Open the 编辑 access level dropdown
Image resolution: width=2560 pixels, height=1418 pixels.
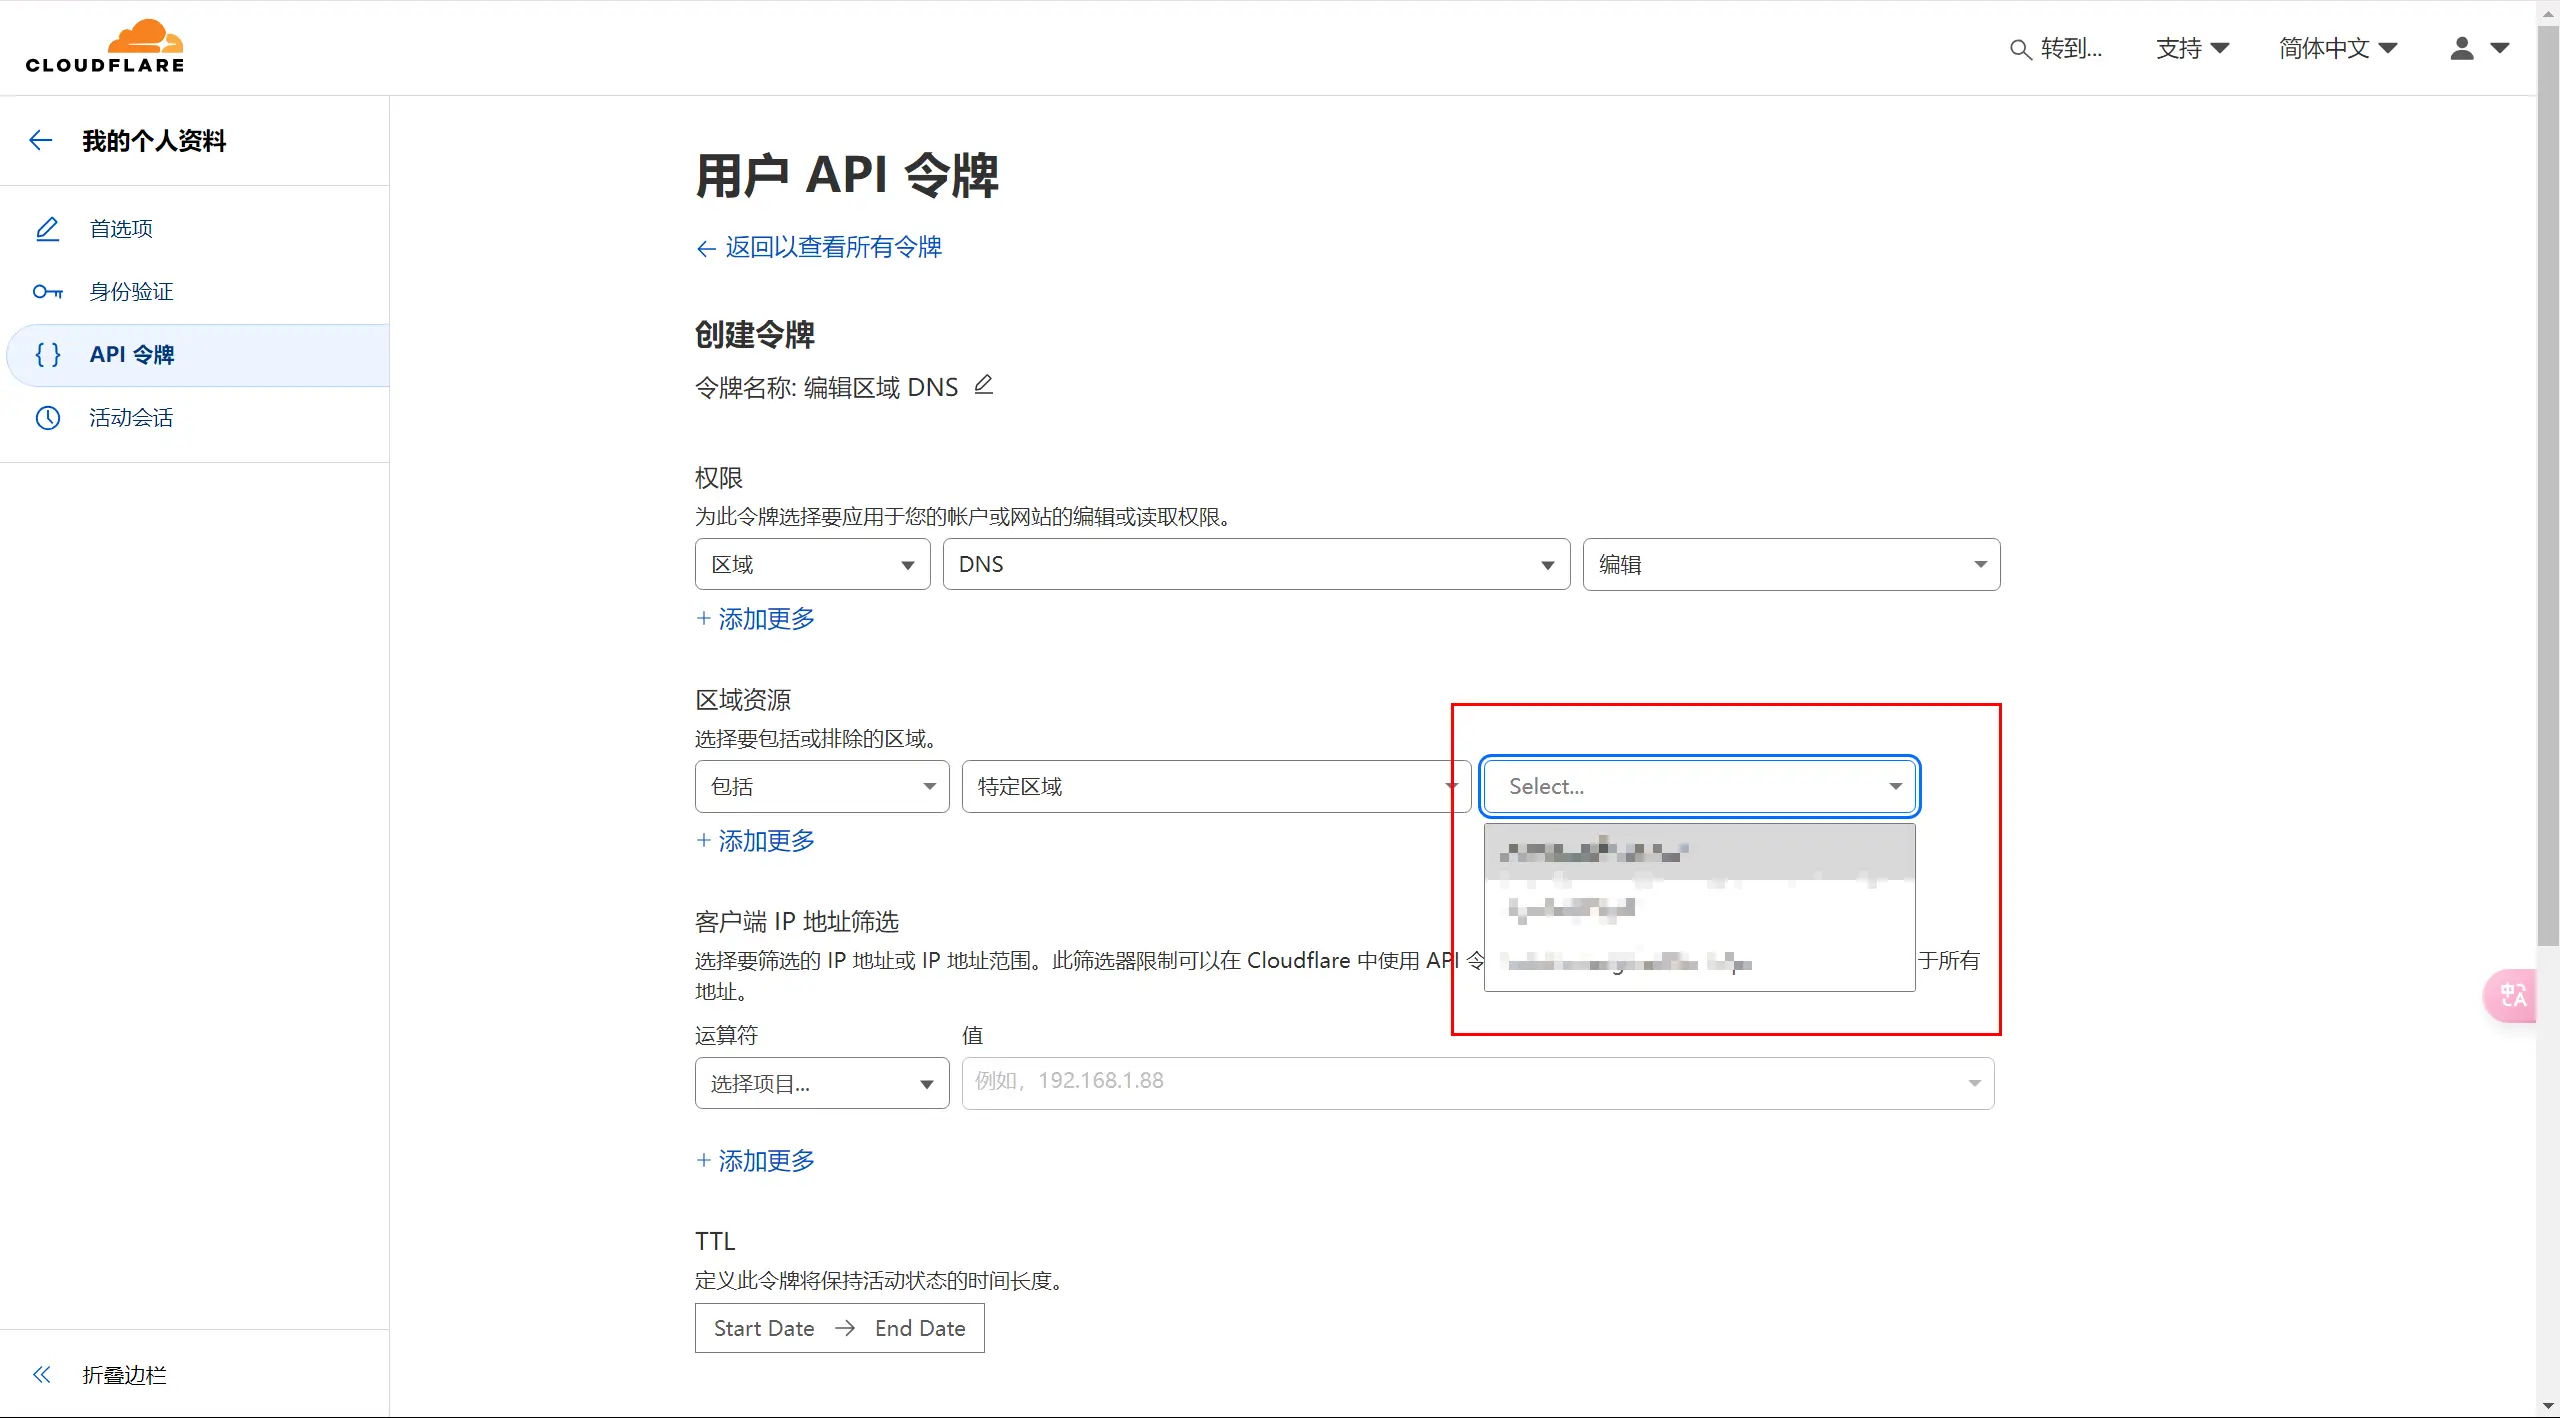pos(1790,565)
